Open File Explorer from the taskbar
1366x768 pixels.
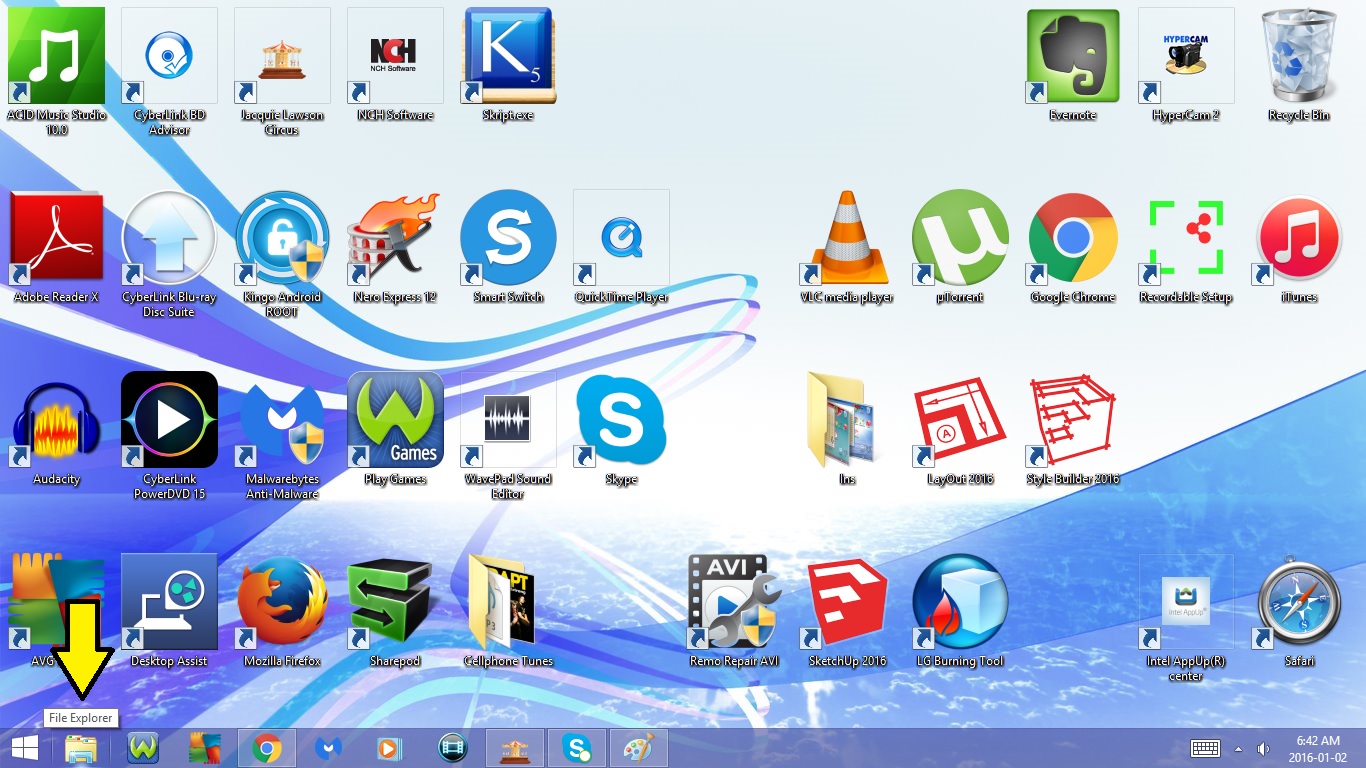80,748
